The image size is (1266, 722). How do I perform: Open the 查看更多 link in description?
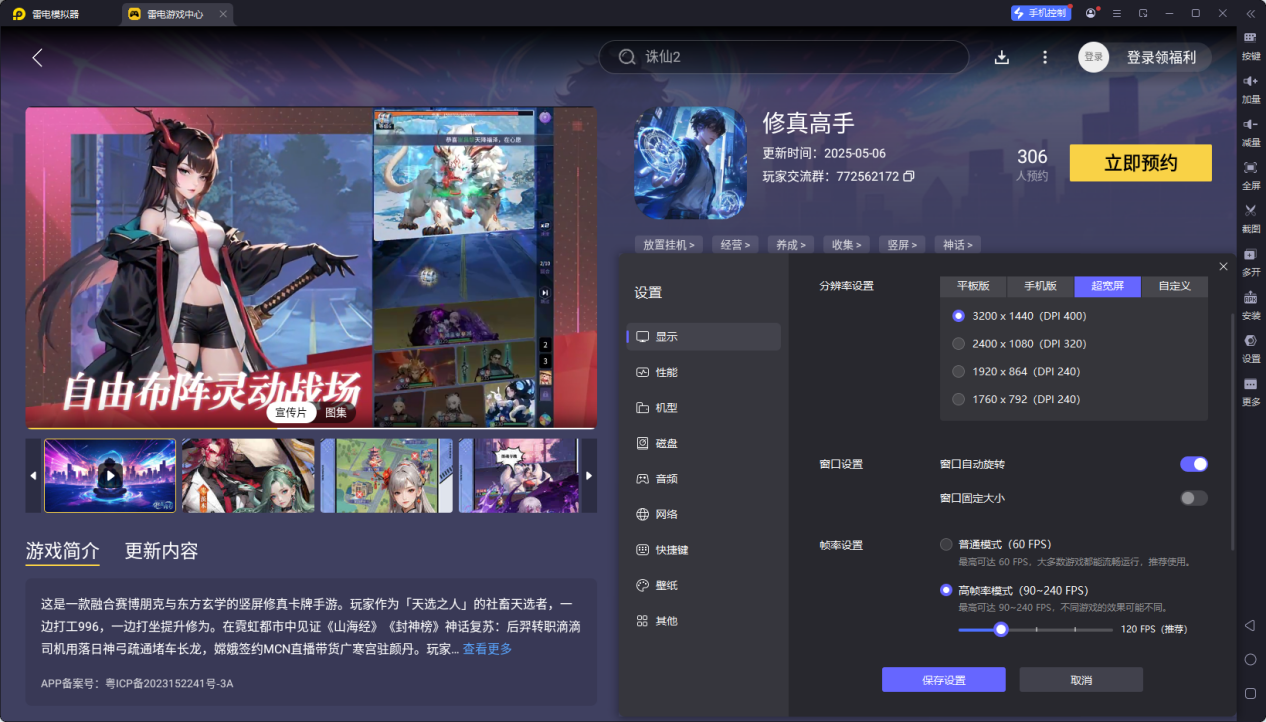[x=487, y=649]
